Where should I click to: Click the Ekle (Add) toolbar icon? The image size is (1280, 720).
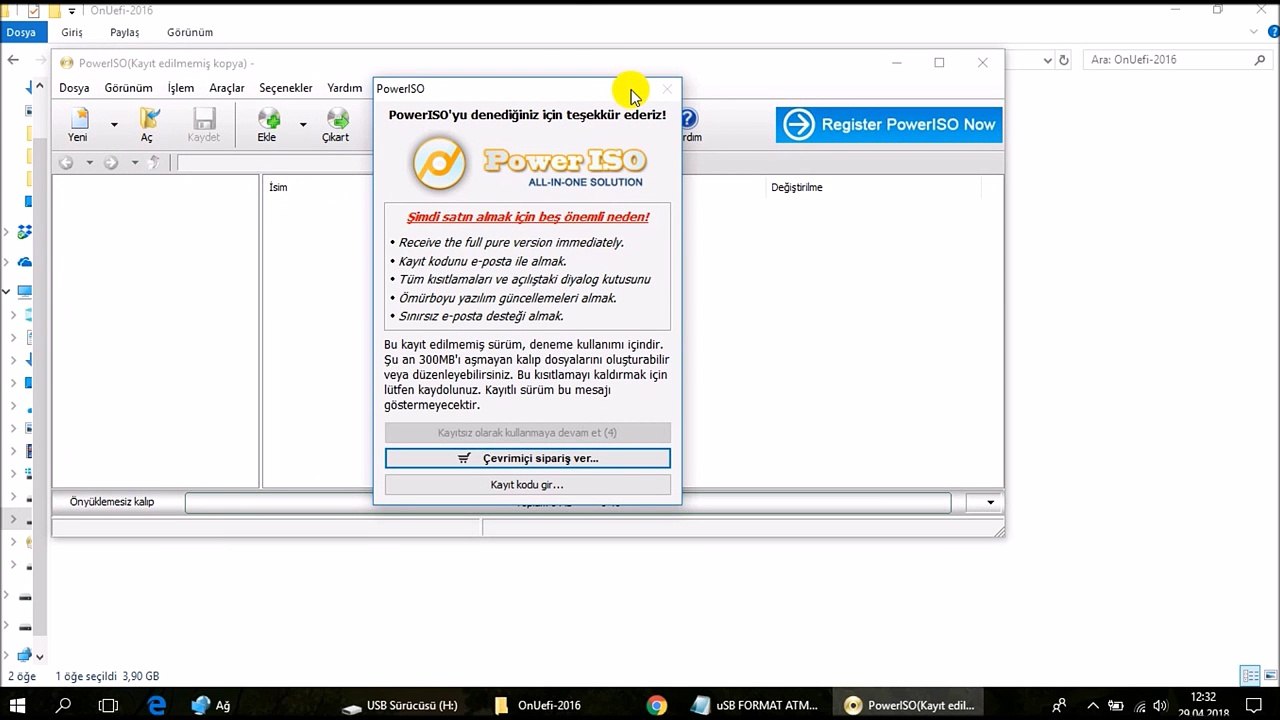coord(267,125)
